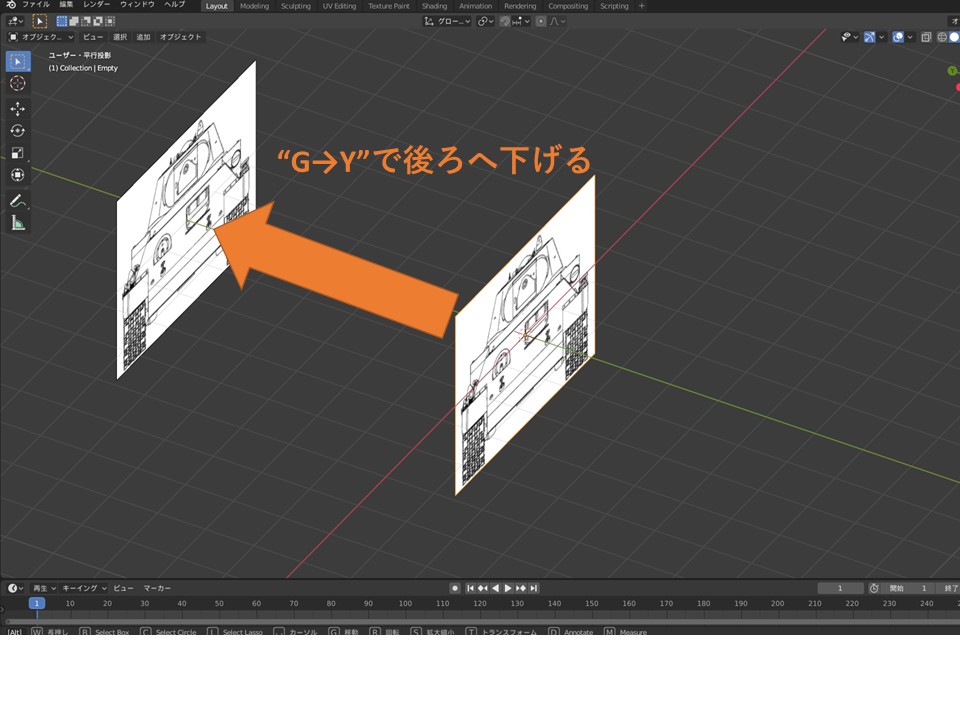Toggle the auto keying record button
This screenshot has height=720, width=960.
pyautogui.click(x=455, y=588)
